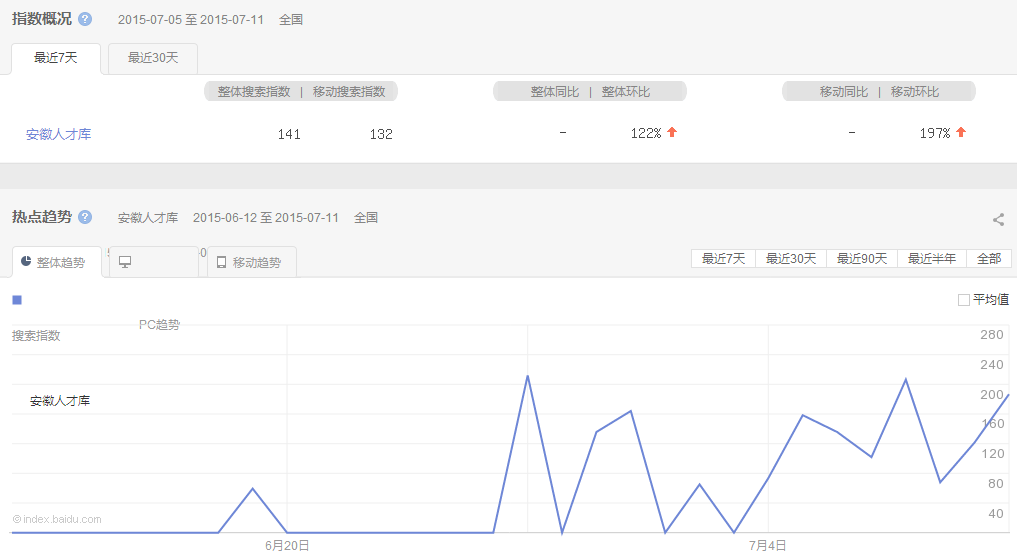
Task: Click help icon next to 热点趋势
Action: [x=85, y=217]
